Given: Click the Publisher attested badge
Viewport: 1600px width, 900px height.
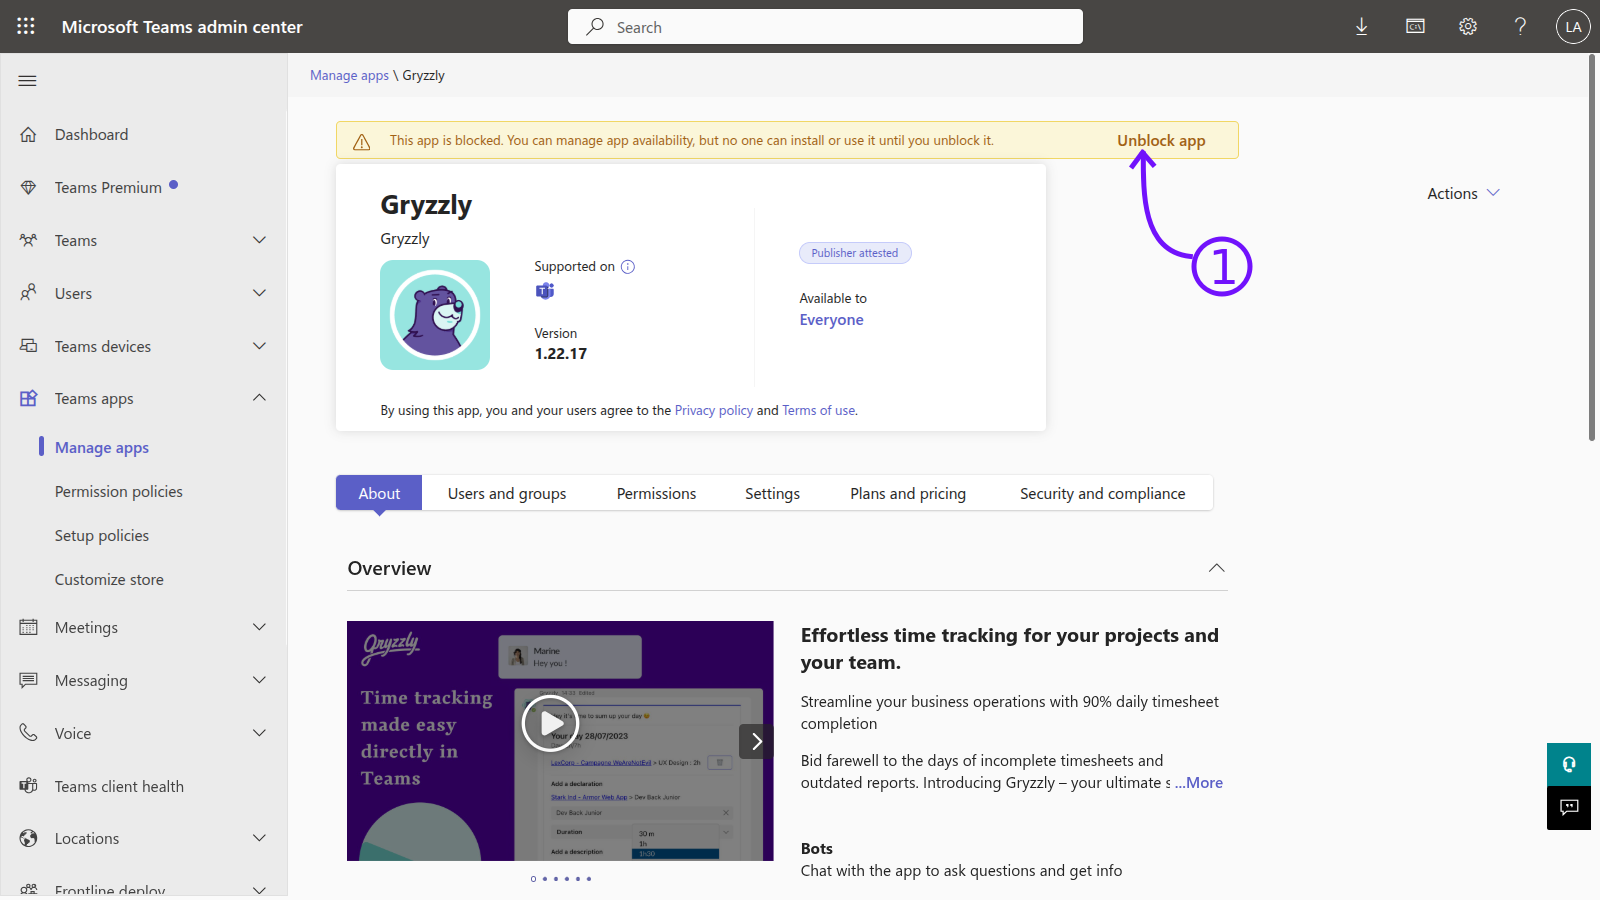Looking at the screenshot, I should [855, 253].
